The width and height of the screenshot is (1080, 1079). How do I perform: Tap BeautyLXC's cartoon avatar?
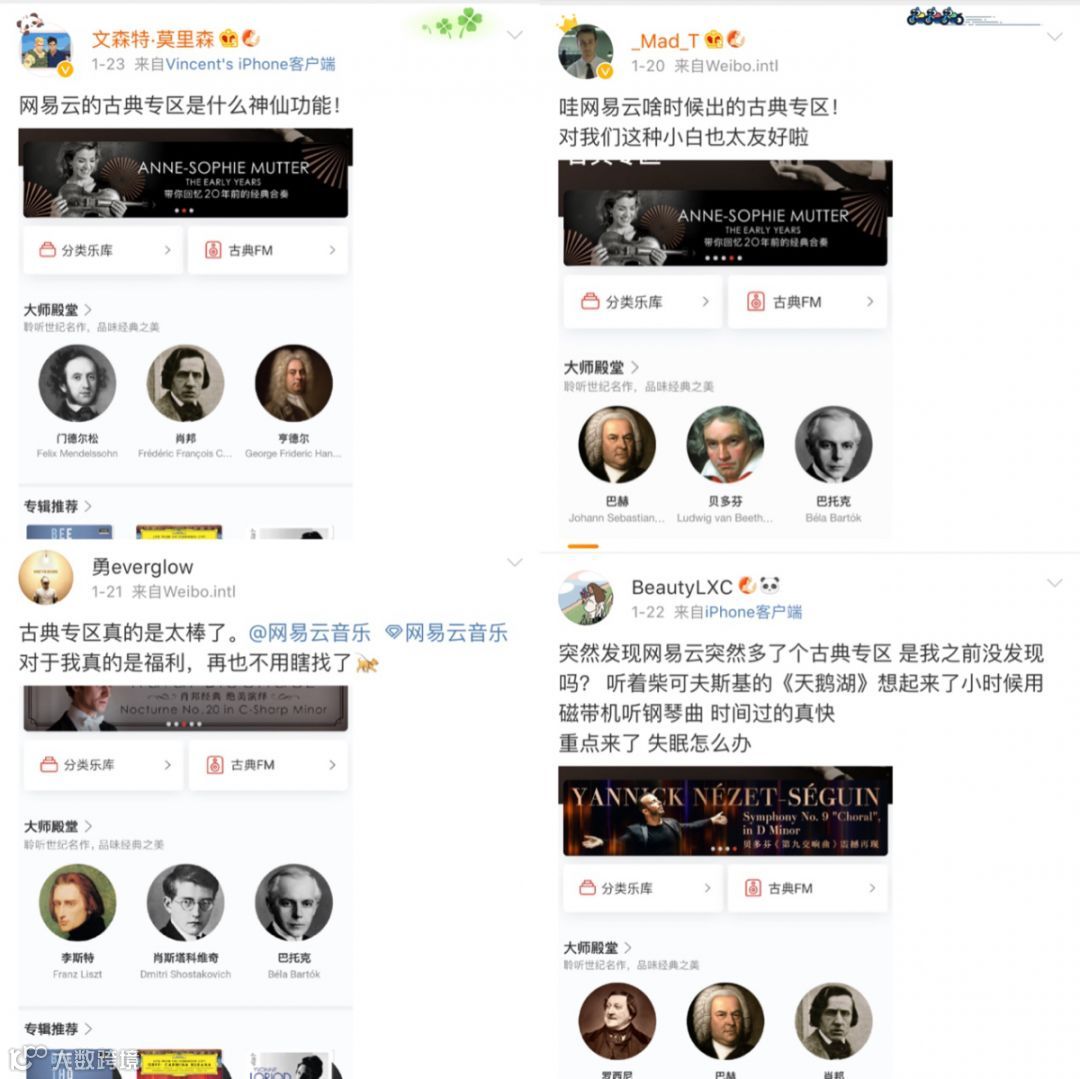(x=585, y=598)
